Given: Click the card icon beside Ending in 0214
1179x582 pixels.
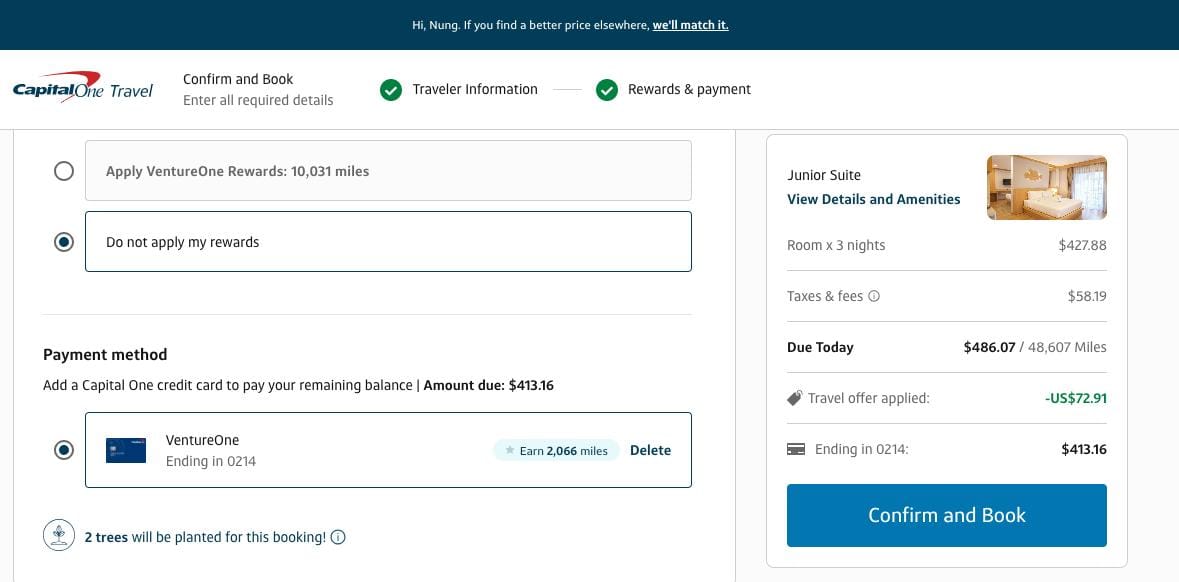Looking at the screenshot, I should tap(796, 450).
